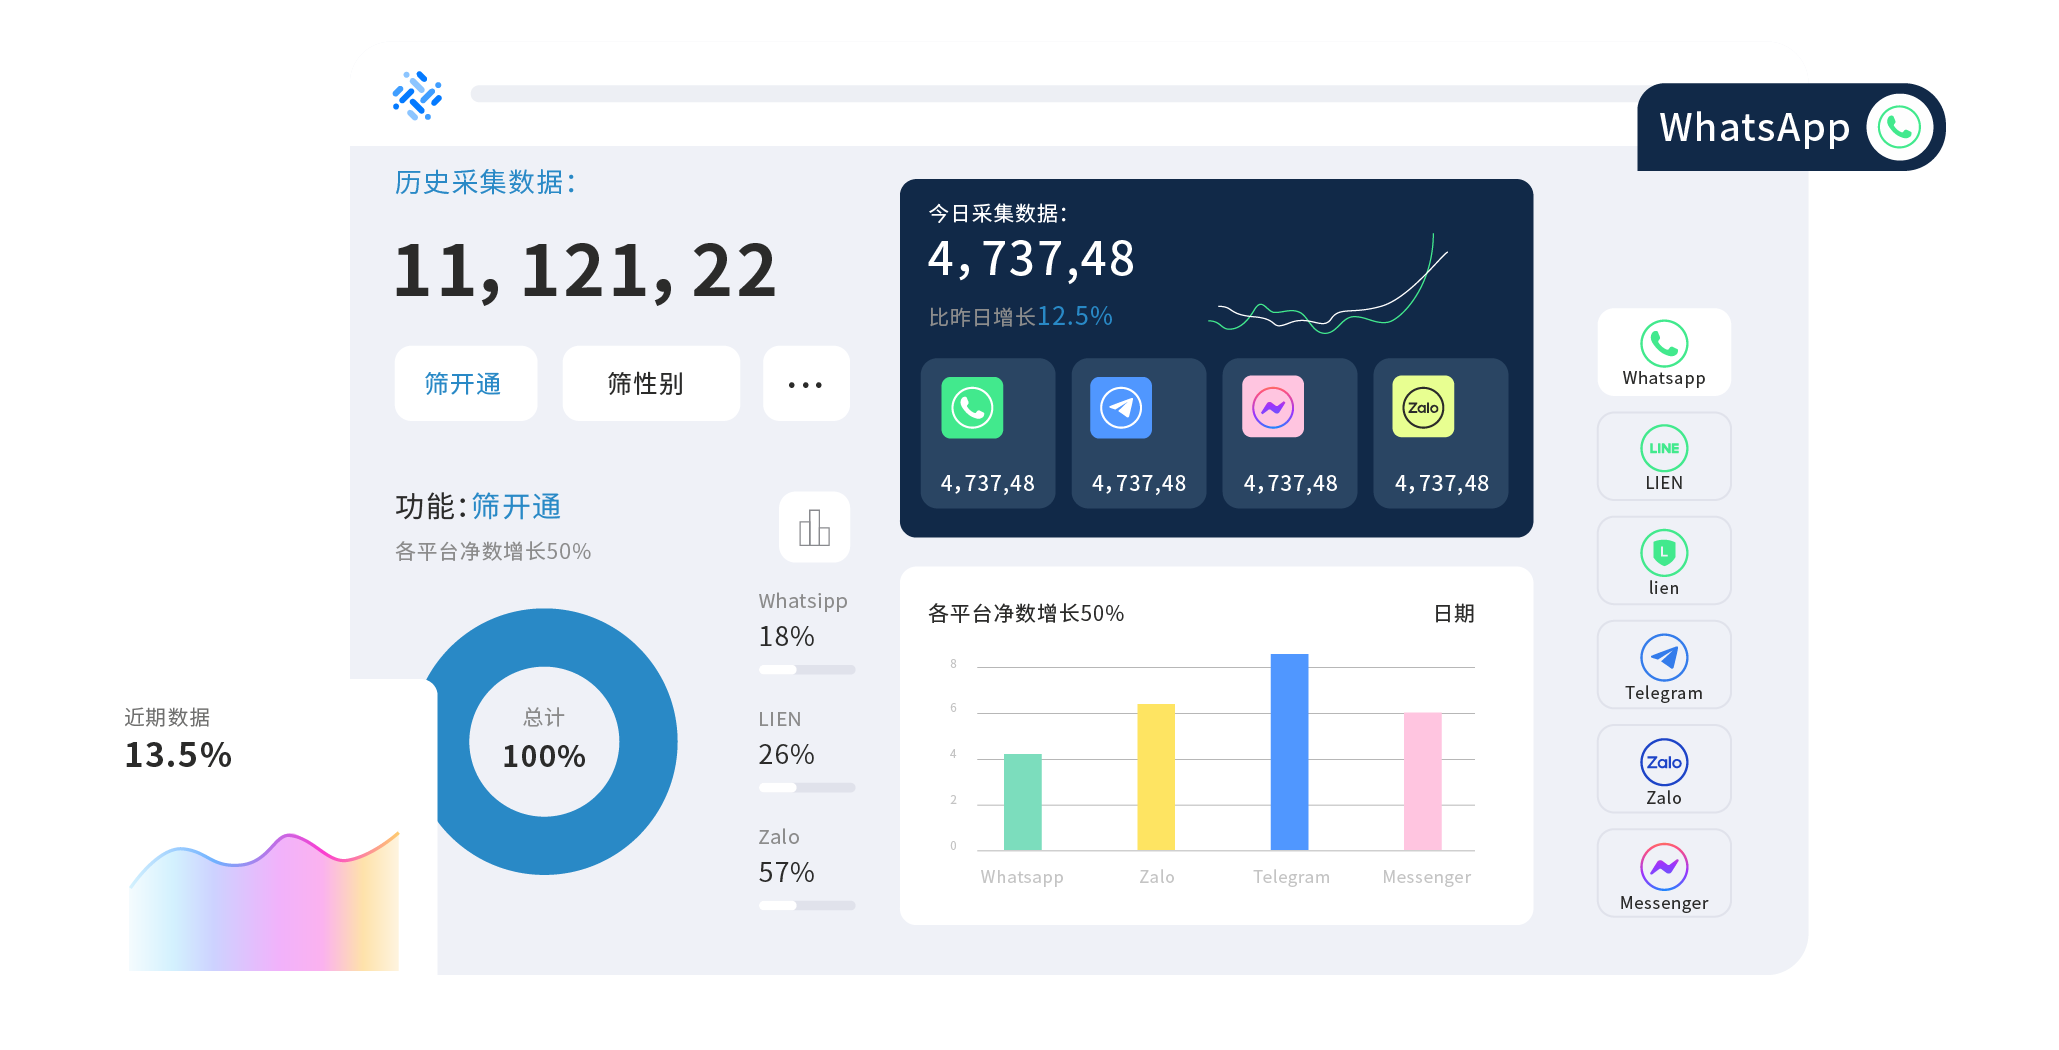Open the three-dots more options button
Viewport: 2059px width, 1050px height.
tap(806, 383)
